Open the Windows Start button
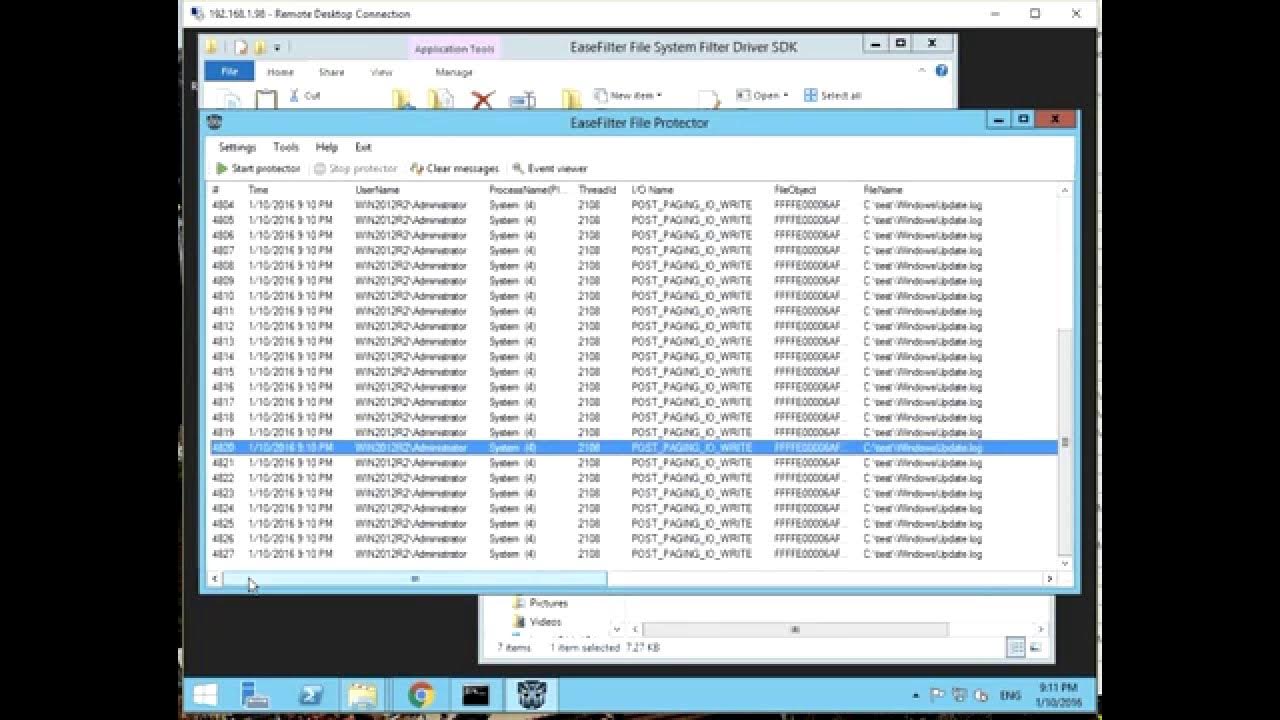1280x720 pixels. click(x=207, y=694)
